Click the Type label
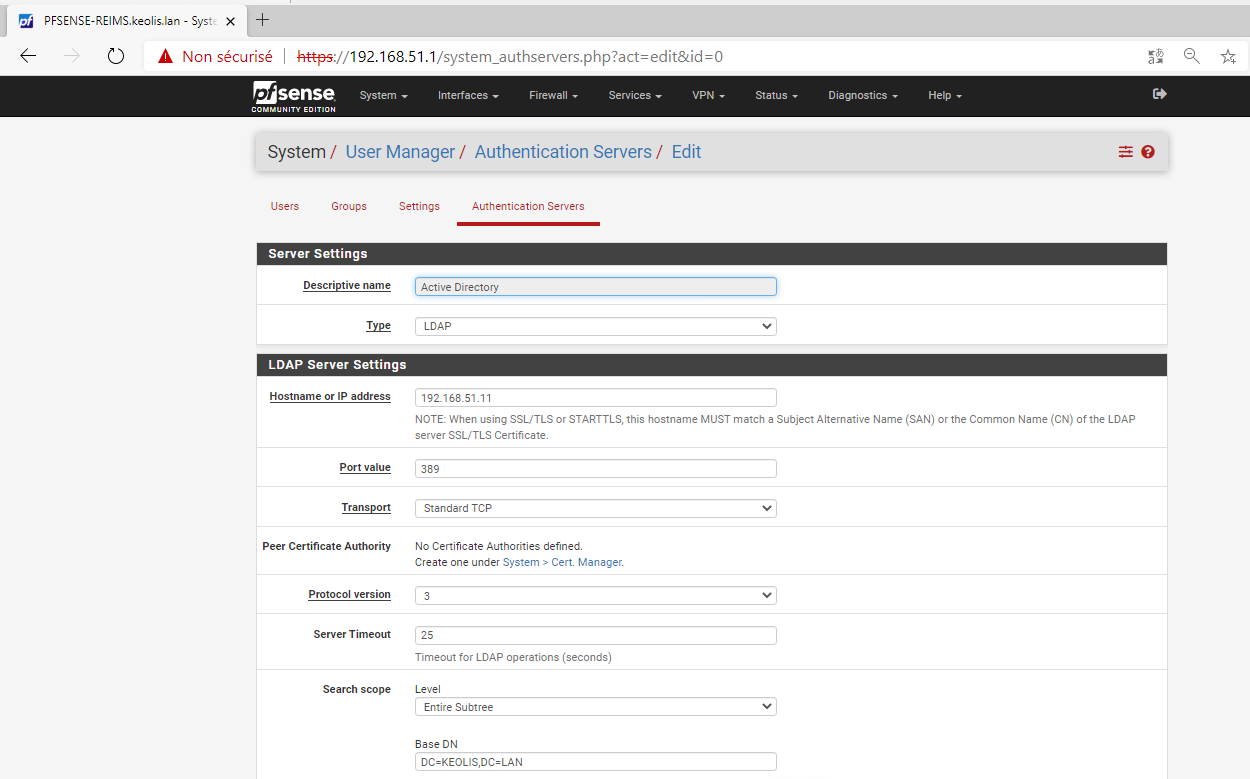This screenshot has height=779, width=1250. (x=378, y=326)
